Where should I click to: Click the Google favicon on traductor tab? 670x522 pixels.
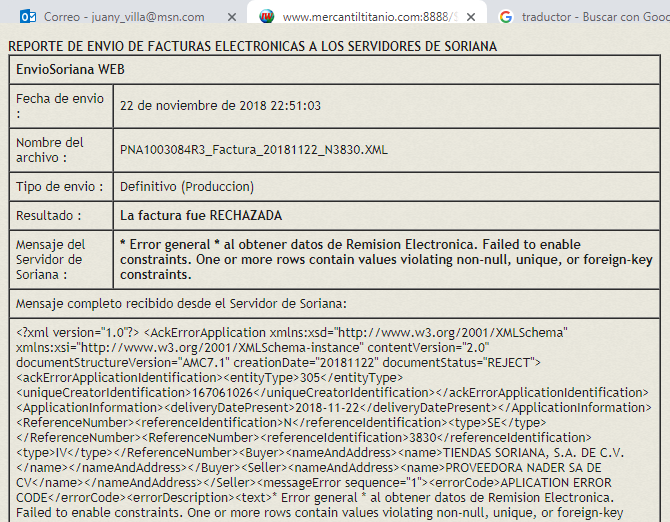click(506, 17)
